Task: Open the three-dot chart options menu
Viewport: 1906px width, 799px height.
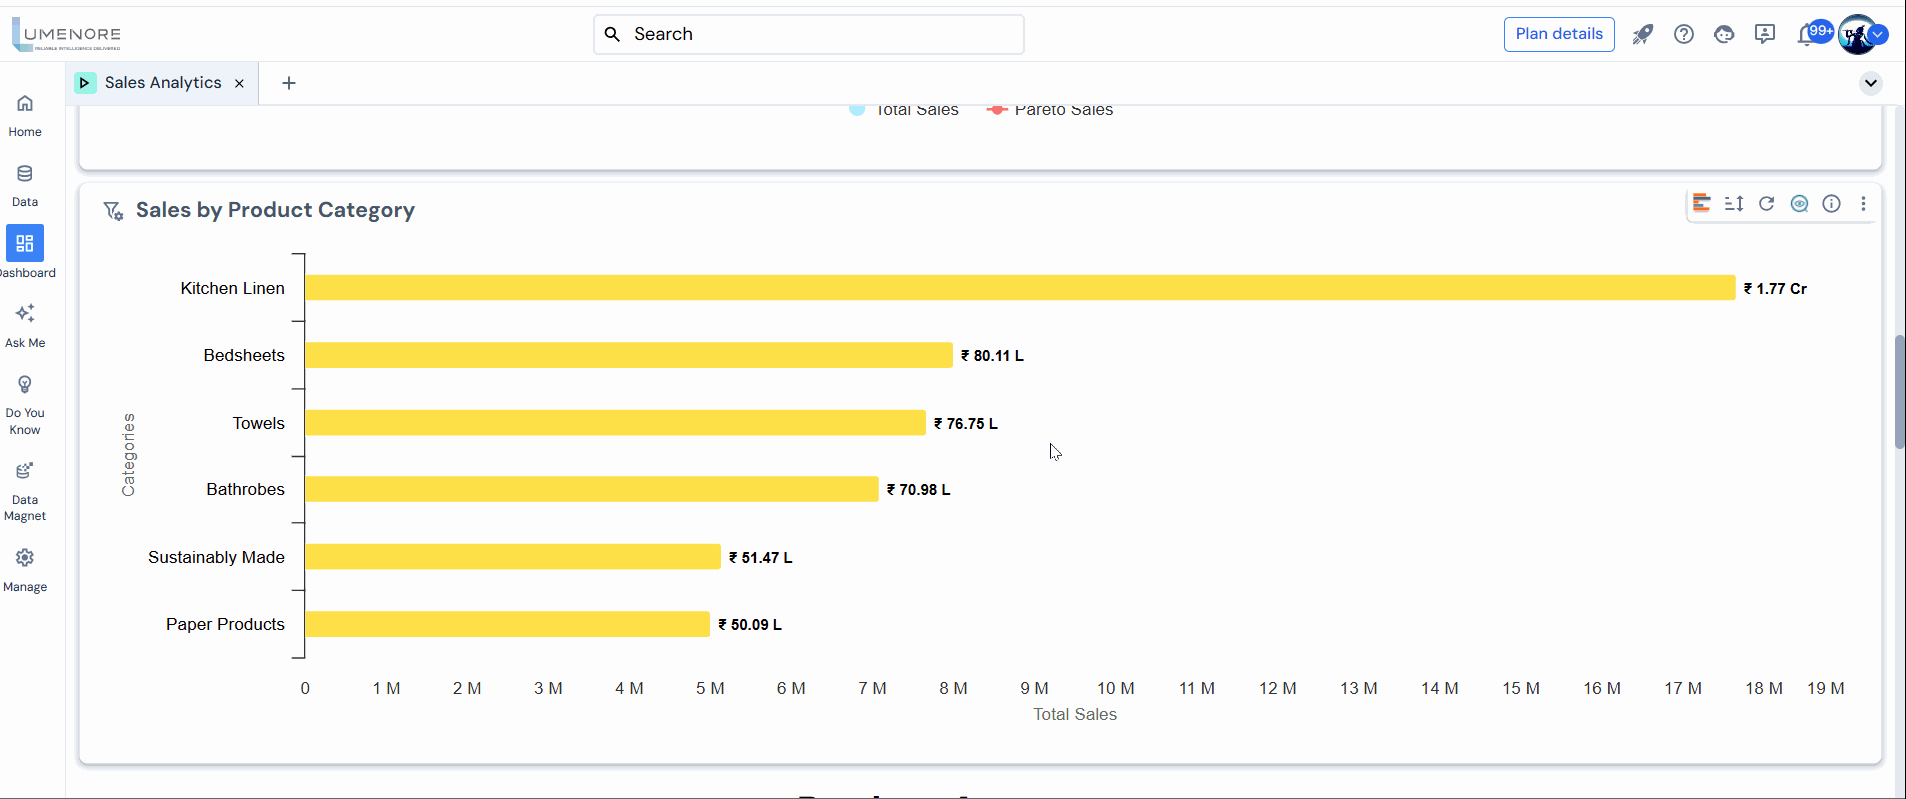Action: (1863, 204)
